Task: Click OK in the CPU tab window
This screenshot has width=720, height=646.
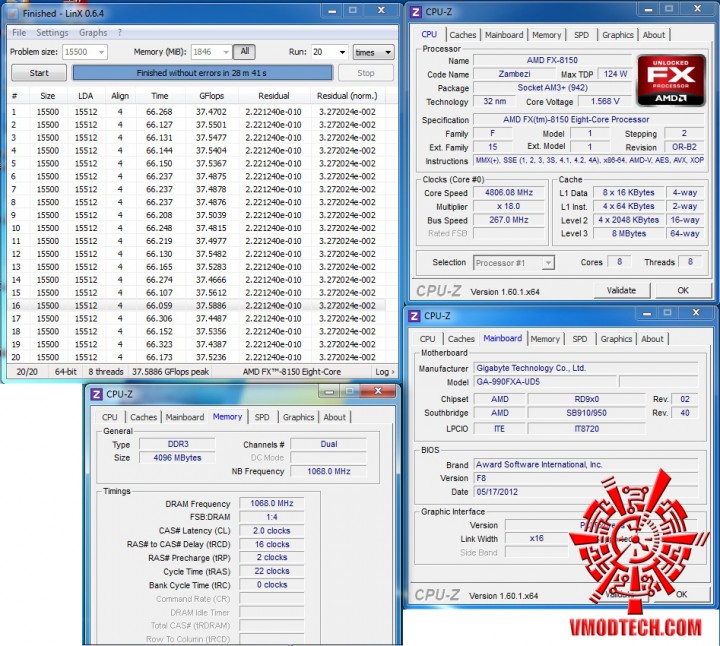Action: tap(683, 290)
